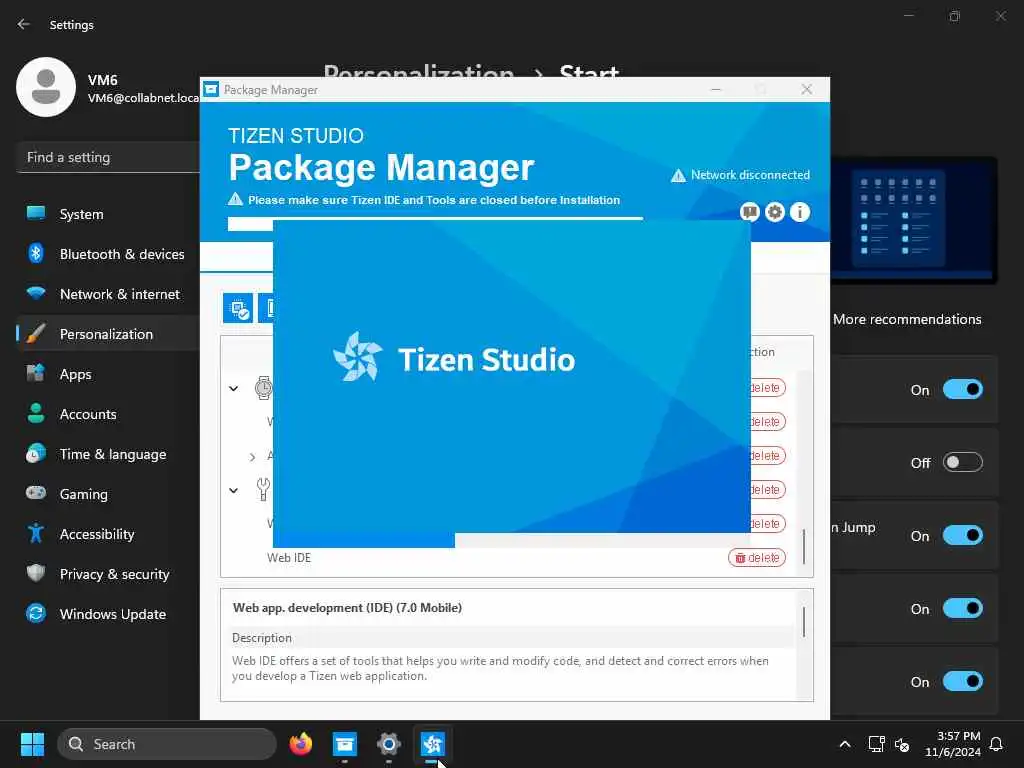This screenshot has width=1024, height=768.
Task: Click the network status tray icon
Action: 876,744
